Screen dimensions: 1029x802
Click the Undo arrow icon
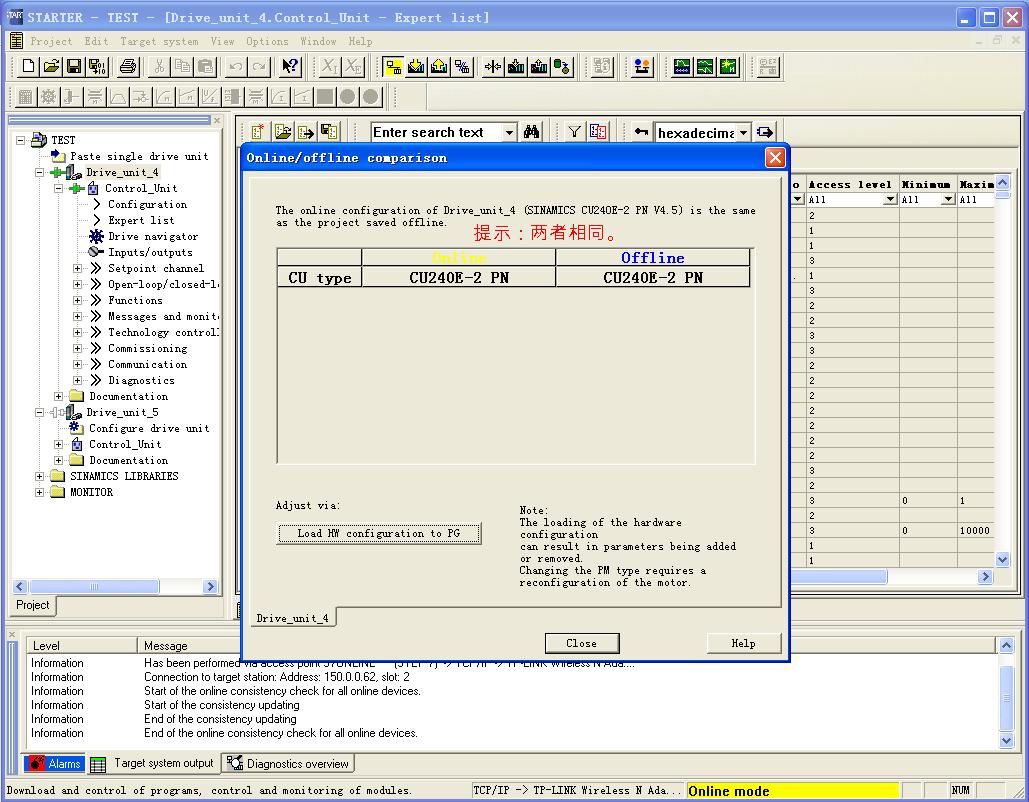pos(236,66)
